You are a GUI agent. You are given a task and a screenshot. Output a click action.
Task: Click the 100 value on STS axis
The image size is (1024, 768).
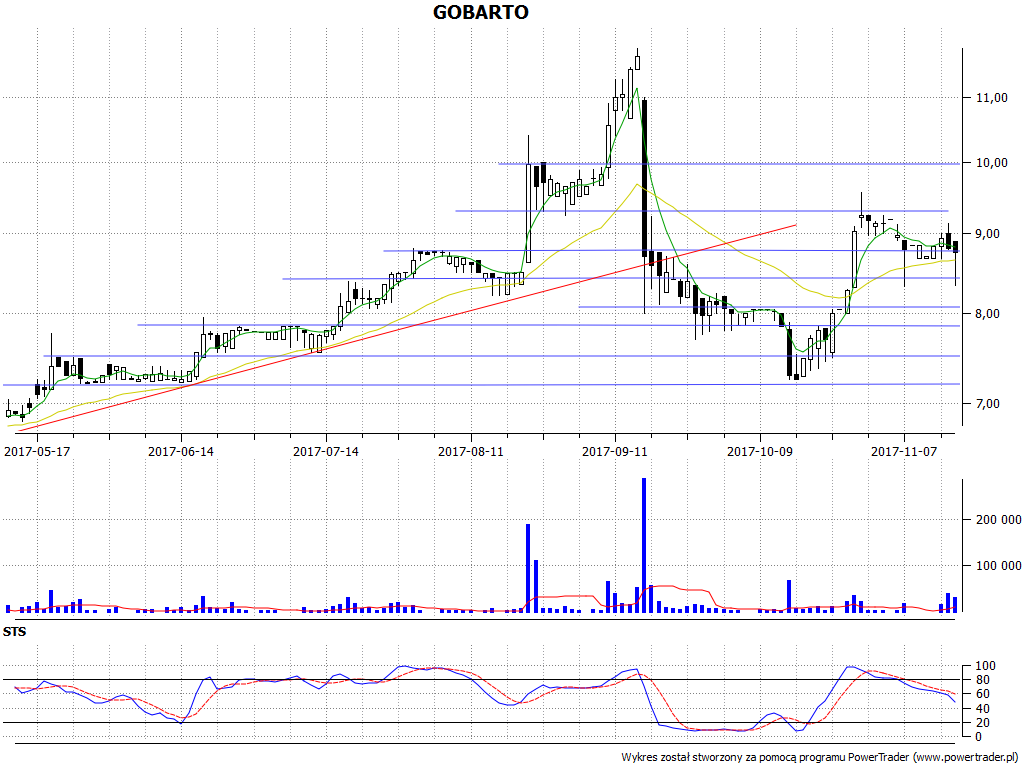[x=985, y=666]
